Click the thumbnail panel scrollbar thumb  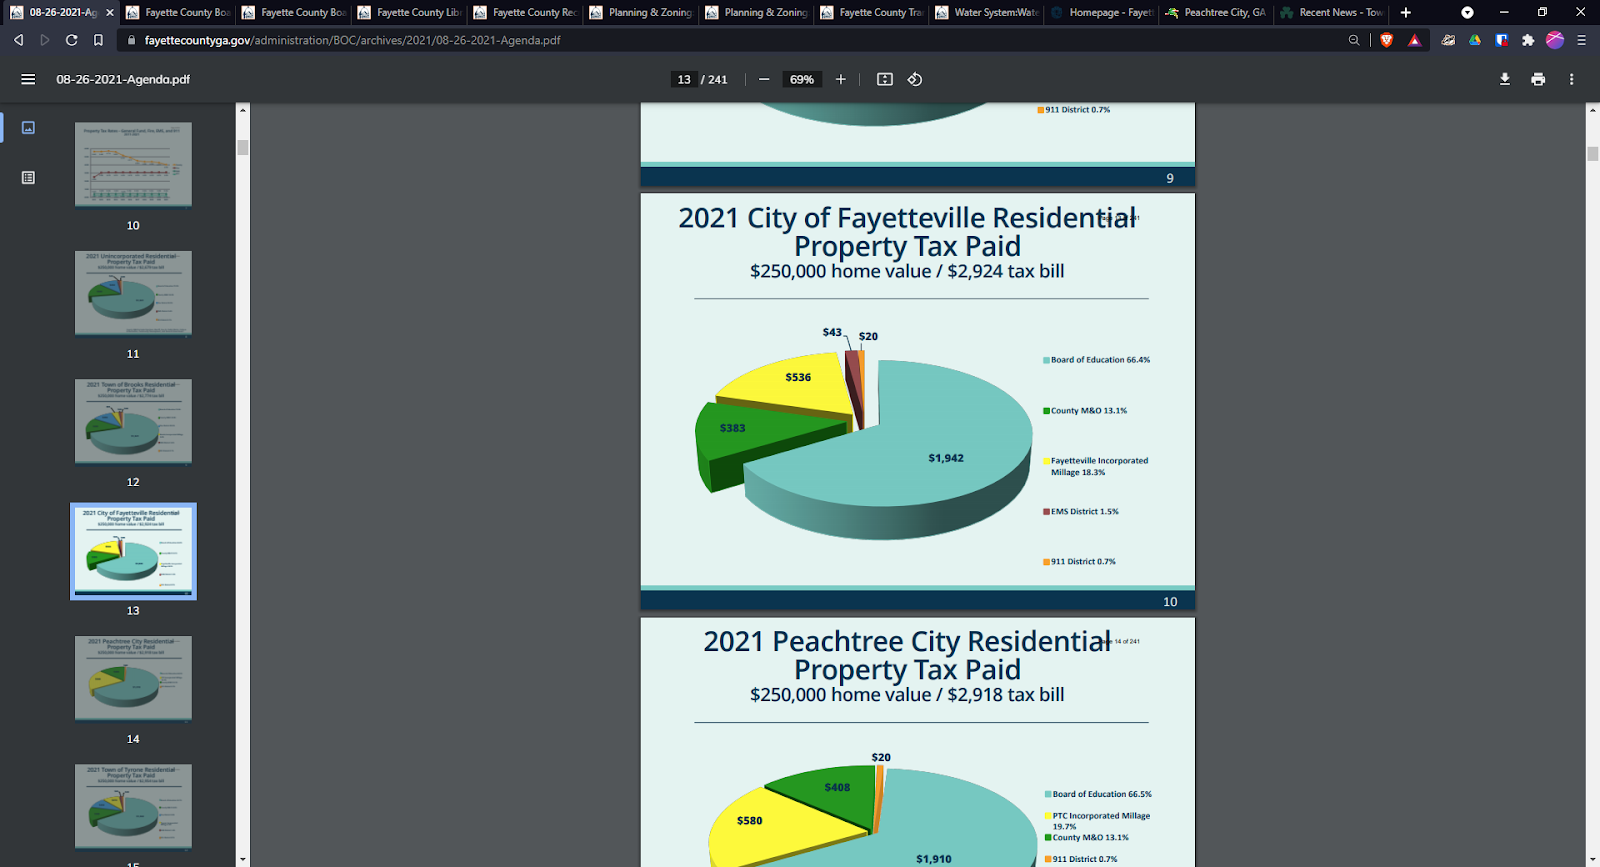click(x=242, y=147)
